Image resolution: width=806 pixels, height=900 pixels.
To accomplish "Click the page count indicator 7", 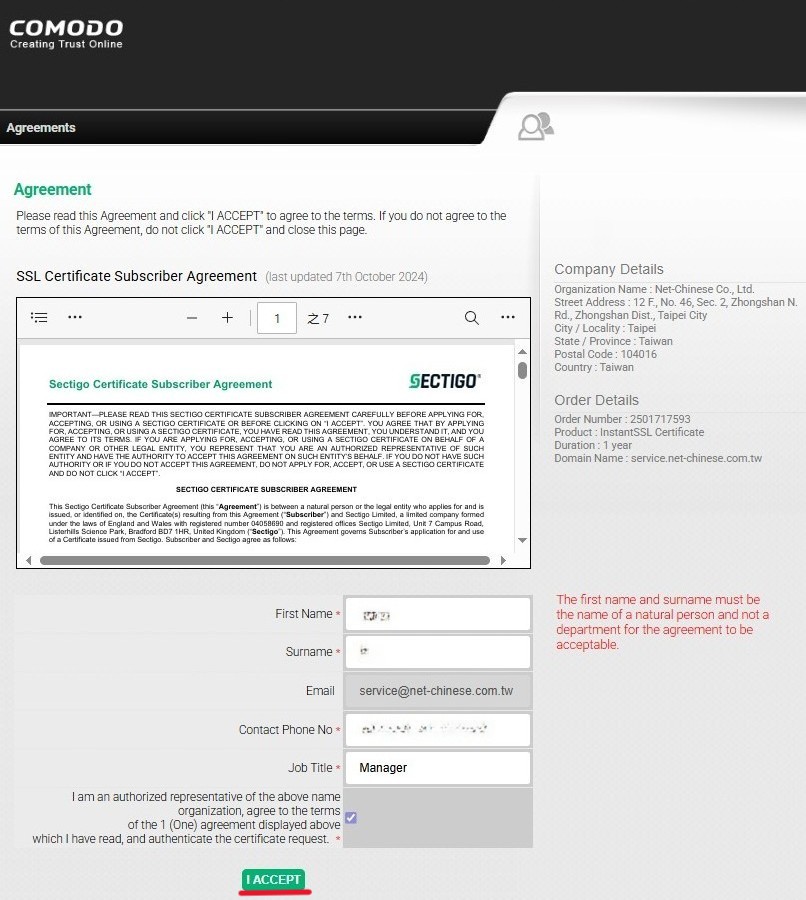I will point(318,318).
